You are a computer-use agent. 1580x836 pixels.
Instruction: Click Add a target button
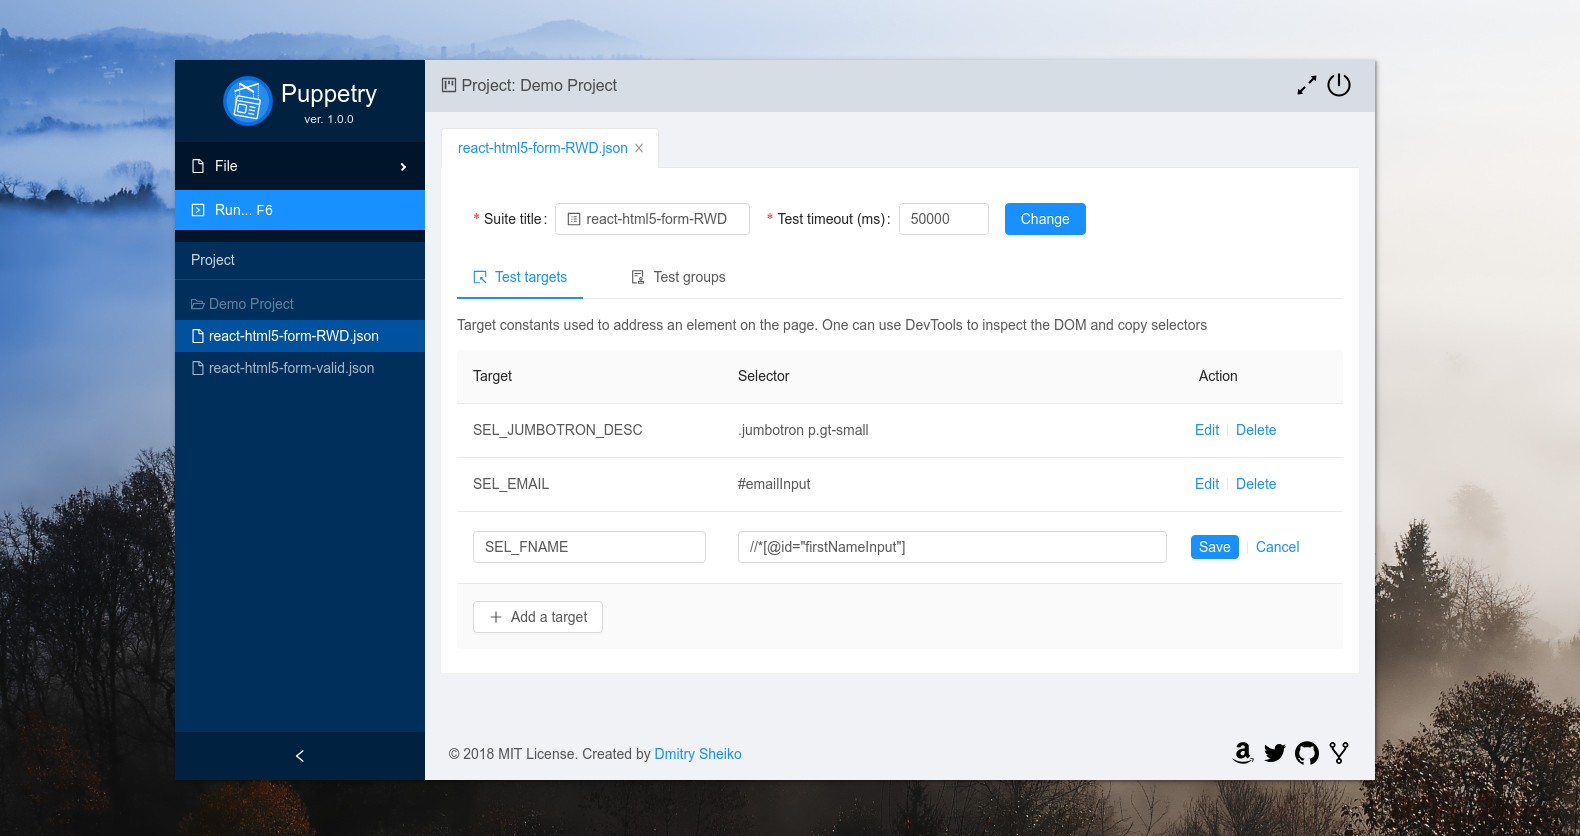pyautogui.click(x=538, y=617)
